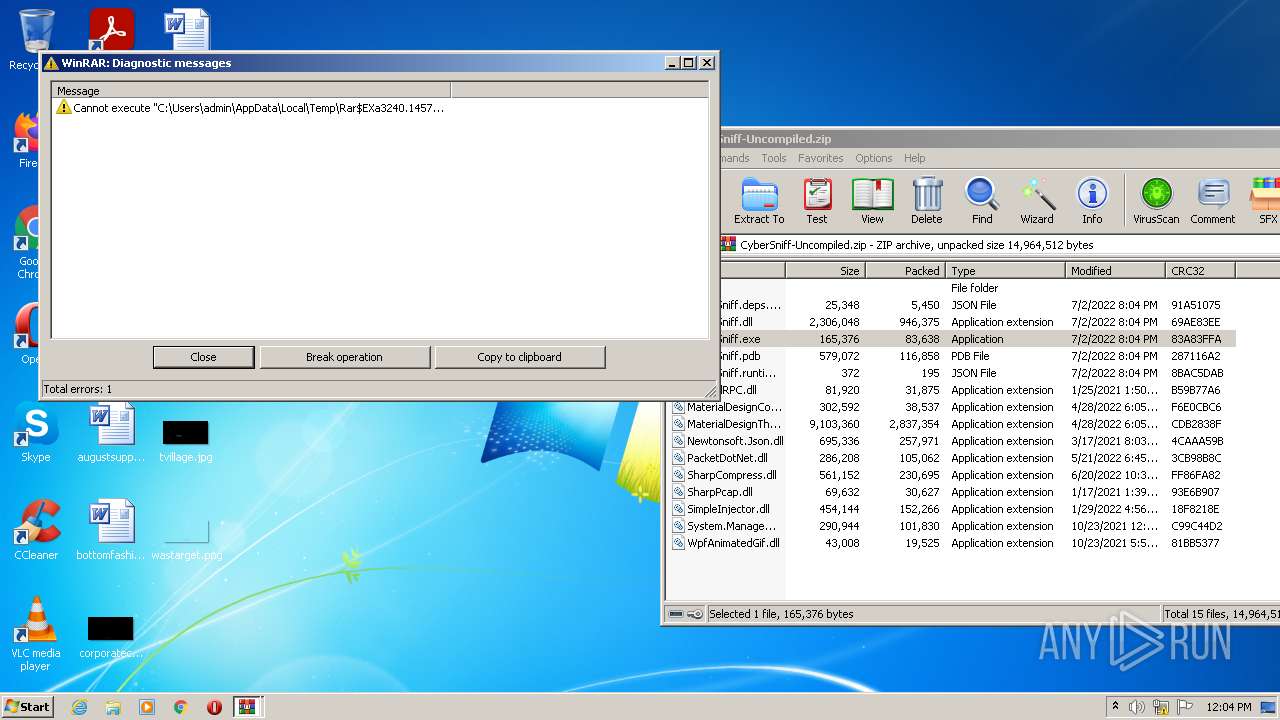Click the Test archive icon in WinRAR
The height and width of the screenshot is (720, 1280).
[817, 200]
